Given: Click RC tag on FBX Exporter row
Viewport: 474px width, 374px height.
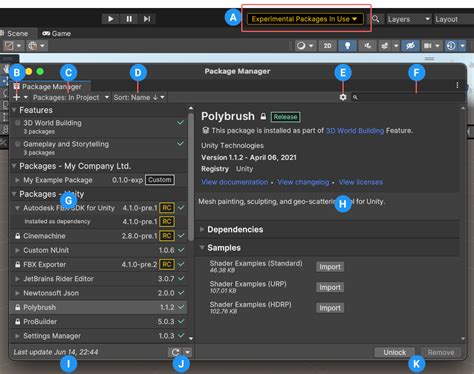Looking at the screenshot, I should click(167, 265).
